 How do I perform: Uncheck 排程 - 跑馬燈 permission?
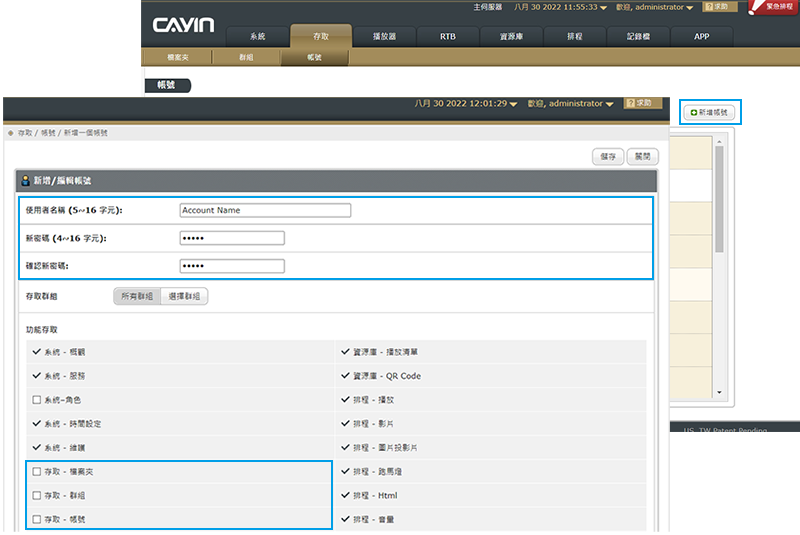pos(345,471)
